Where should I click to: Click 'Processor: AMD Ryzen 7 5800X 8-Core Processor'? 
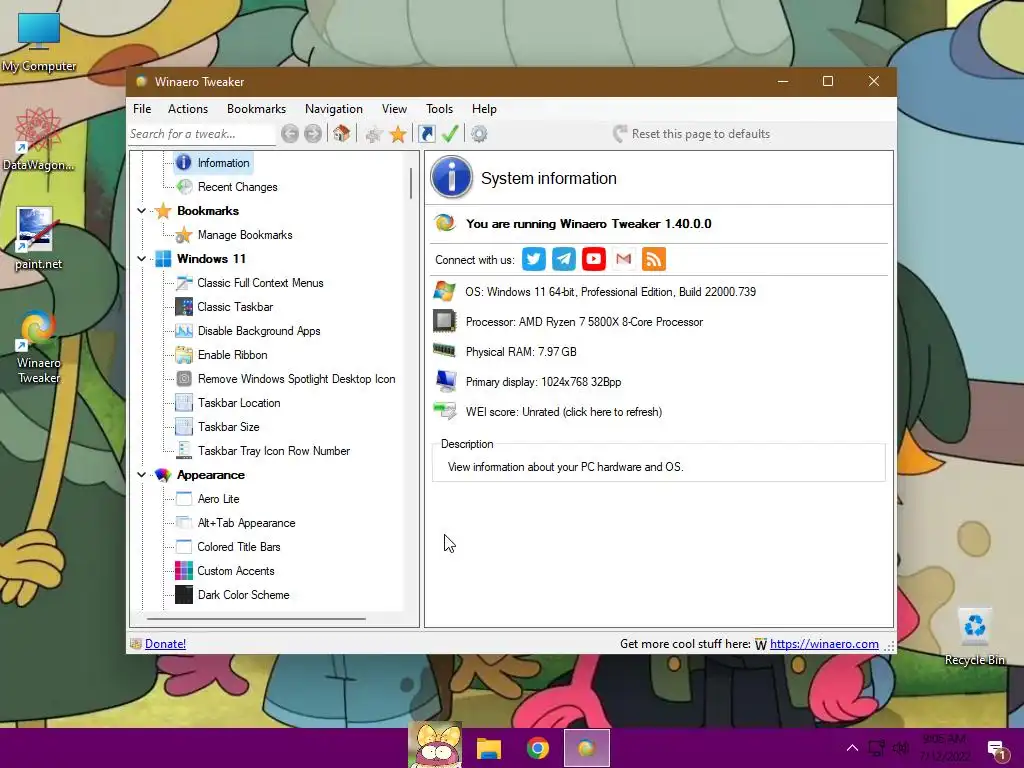(x=584, y=322)
